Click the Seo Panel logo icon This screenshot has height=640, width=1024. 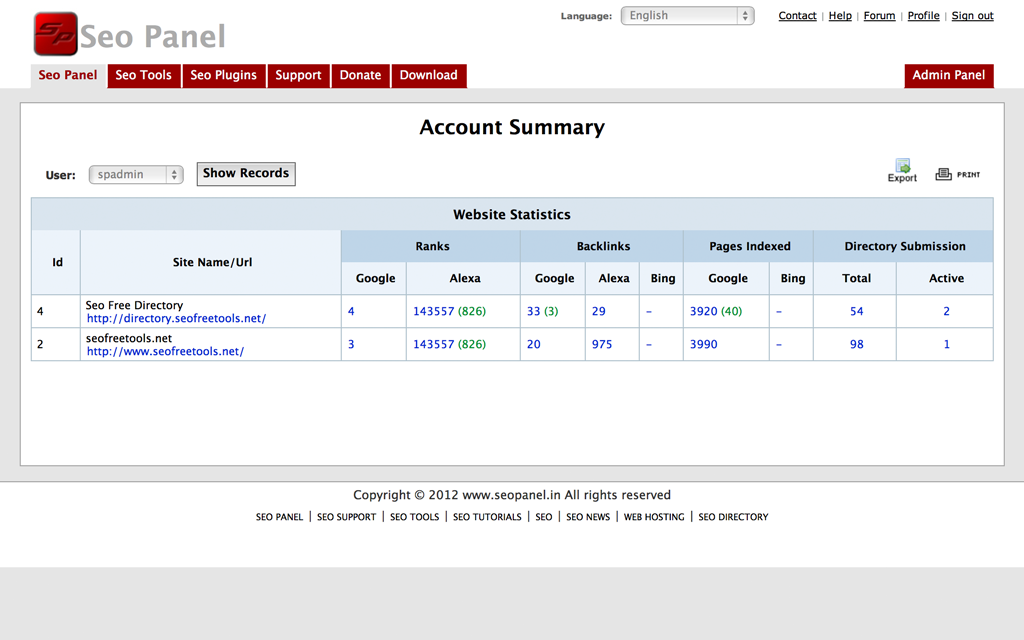pyautogui.click(x=56, y=34)
